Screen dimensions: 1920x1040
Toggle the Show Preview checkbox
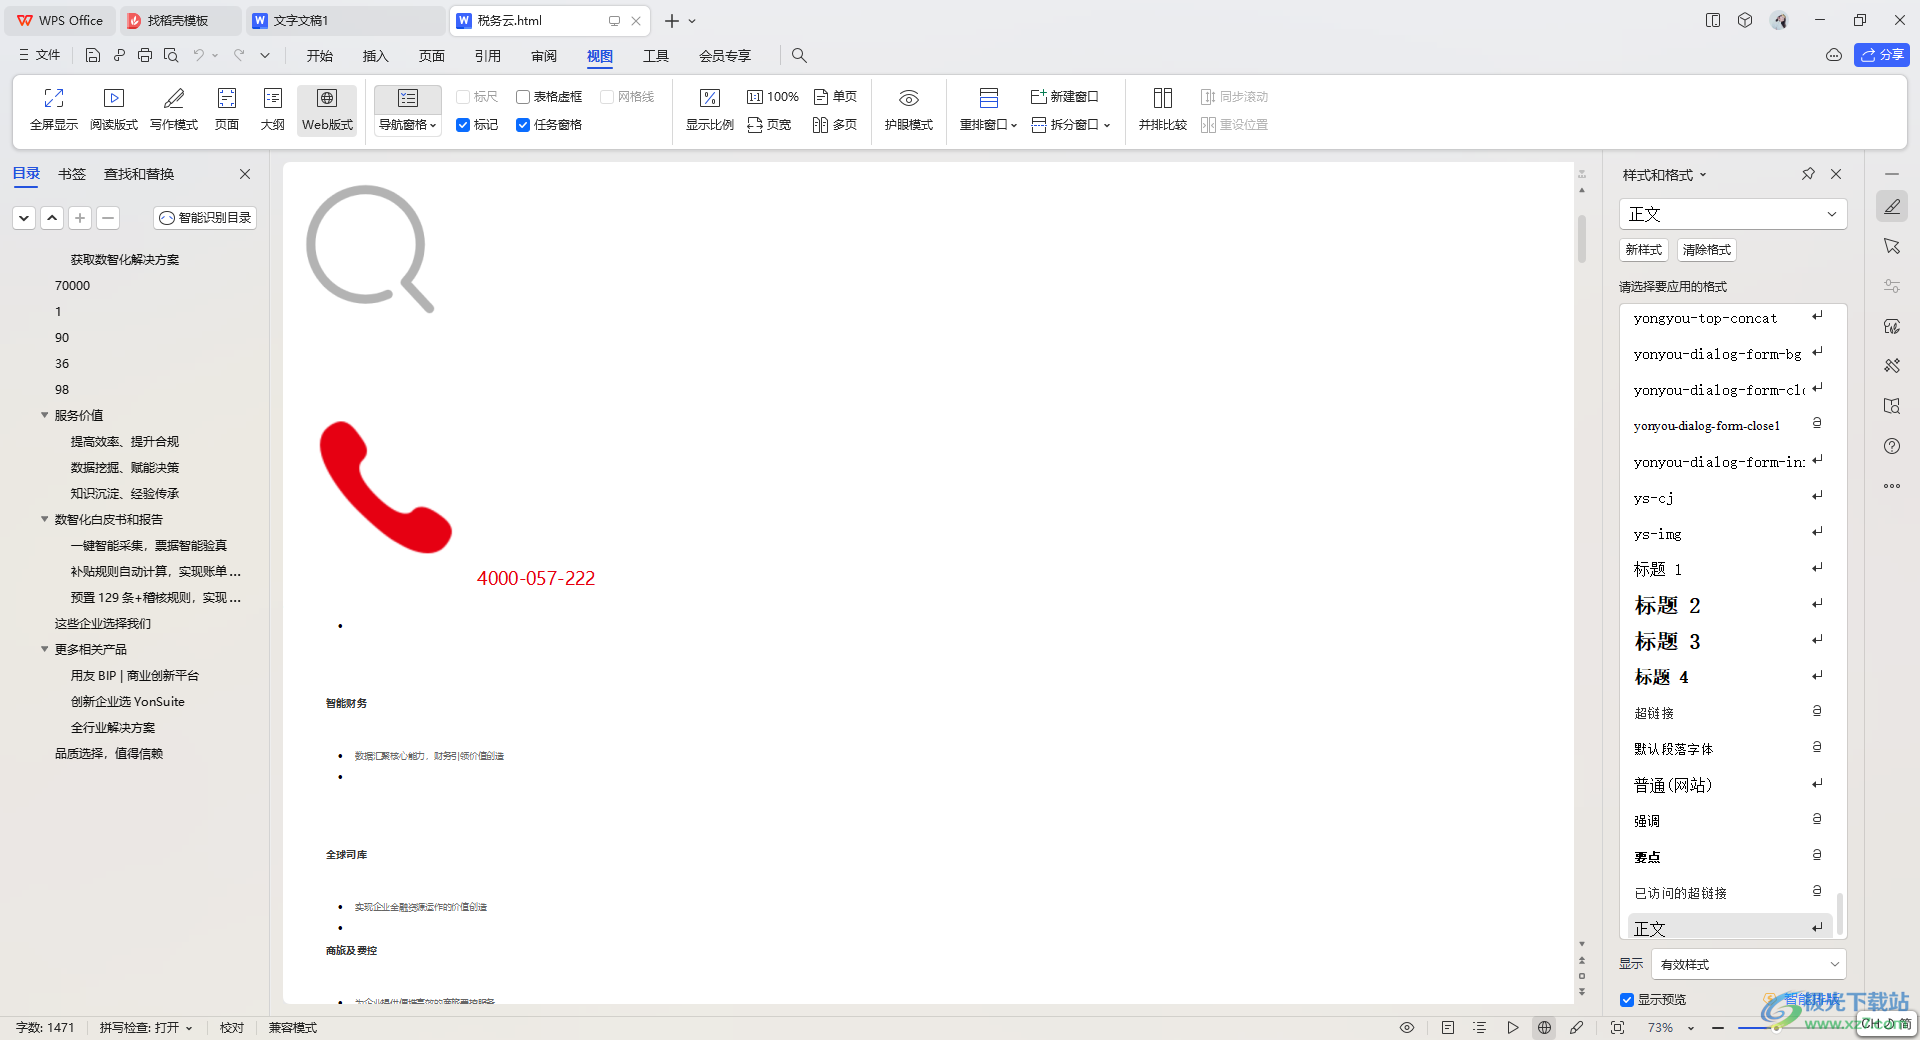[x=1626, y=1000]
